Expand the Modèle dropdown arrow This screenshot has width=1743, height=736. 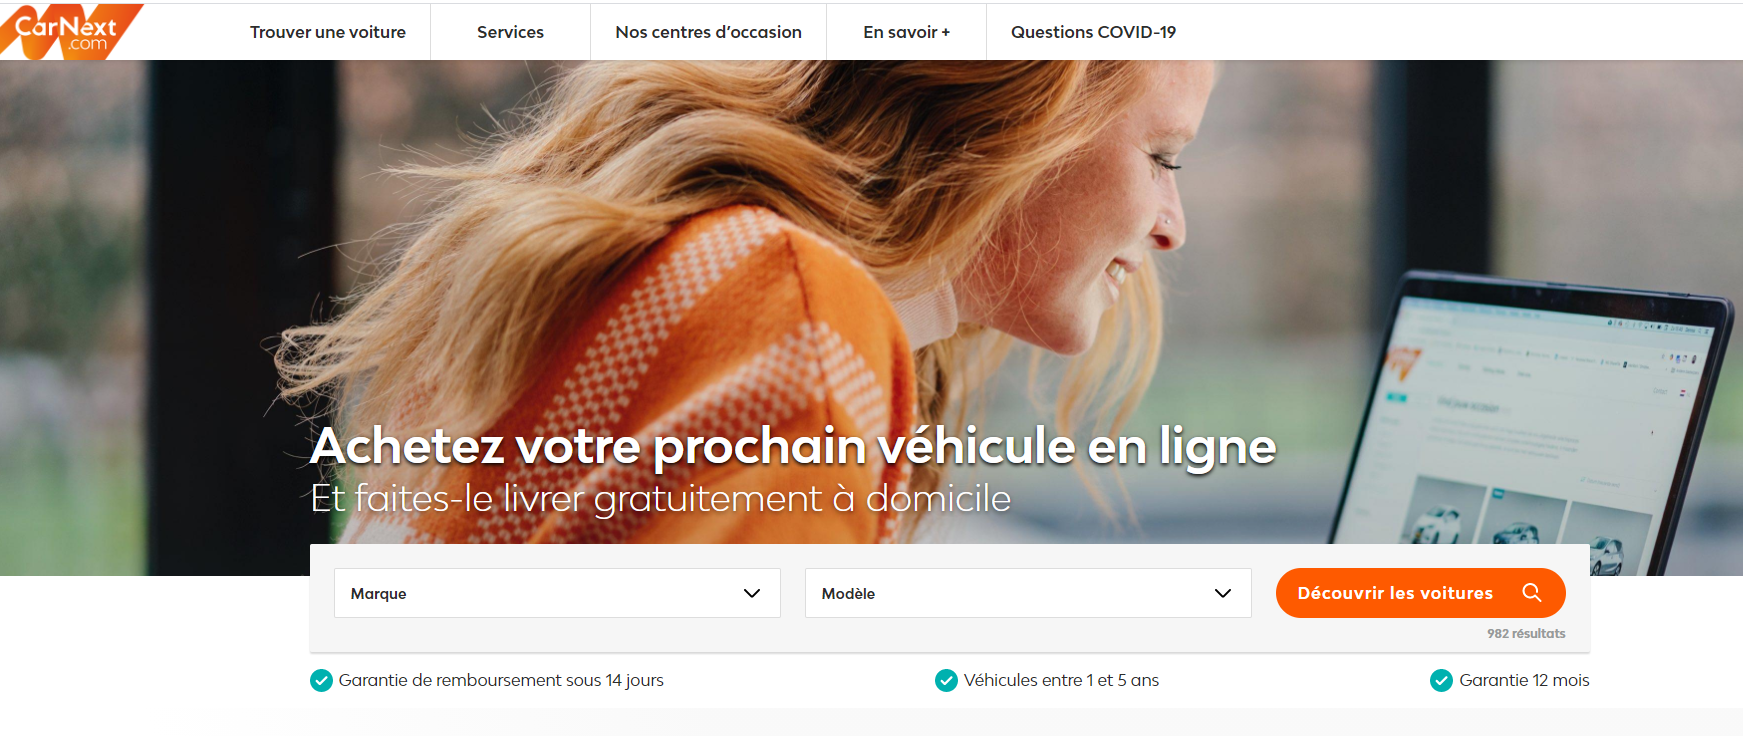tap(1223, 593)
